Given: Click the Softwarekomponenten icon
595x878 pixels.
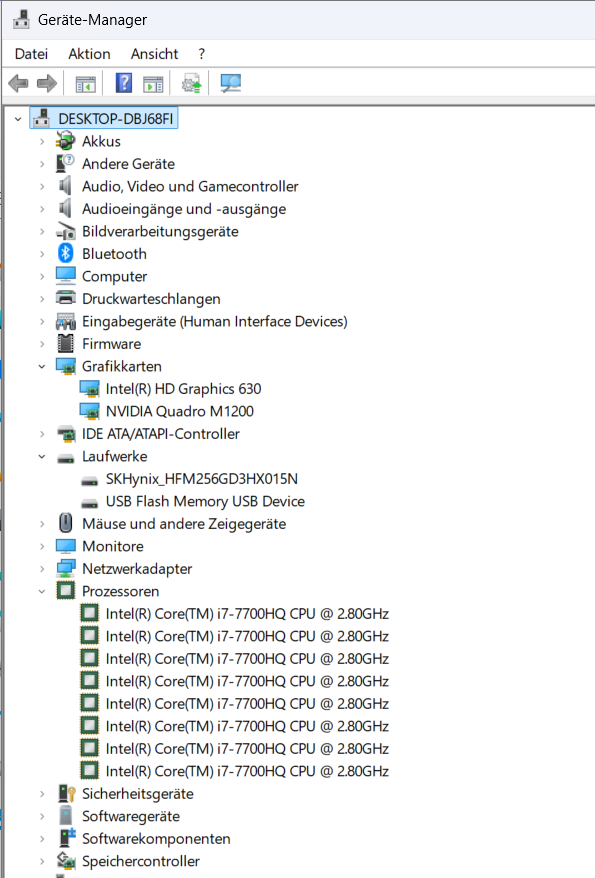Looking at the screenshot, I should tap(66, 838).
